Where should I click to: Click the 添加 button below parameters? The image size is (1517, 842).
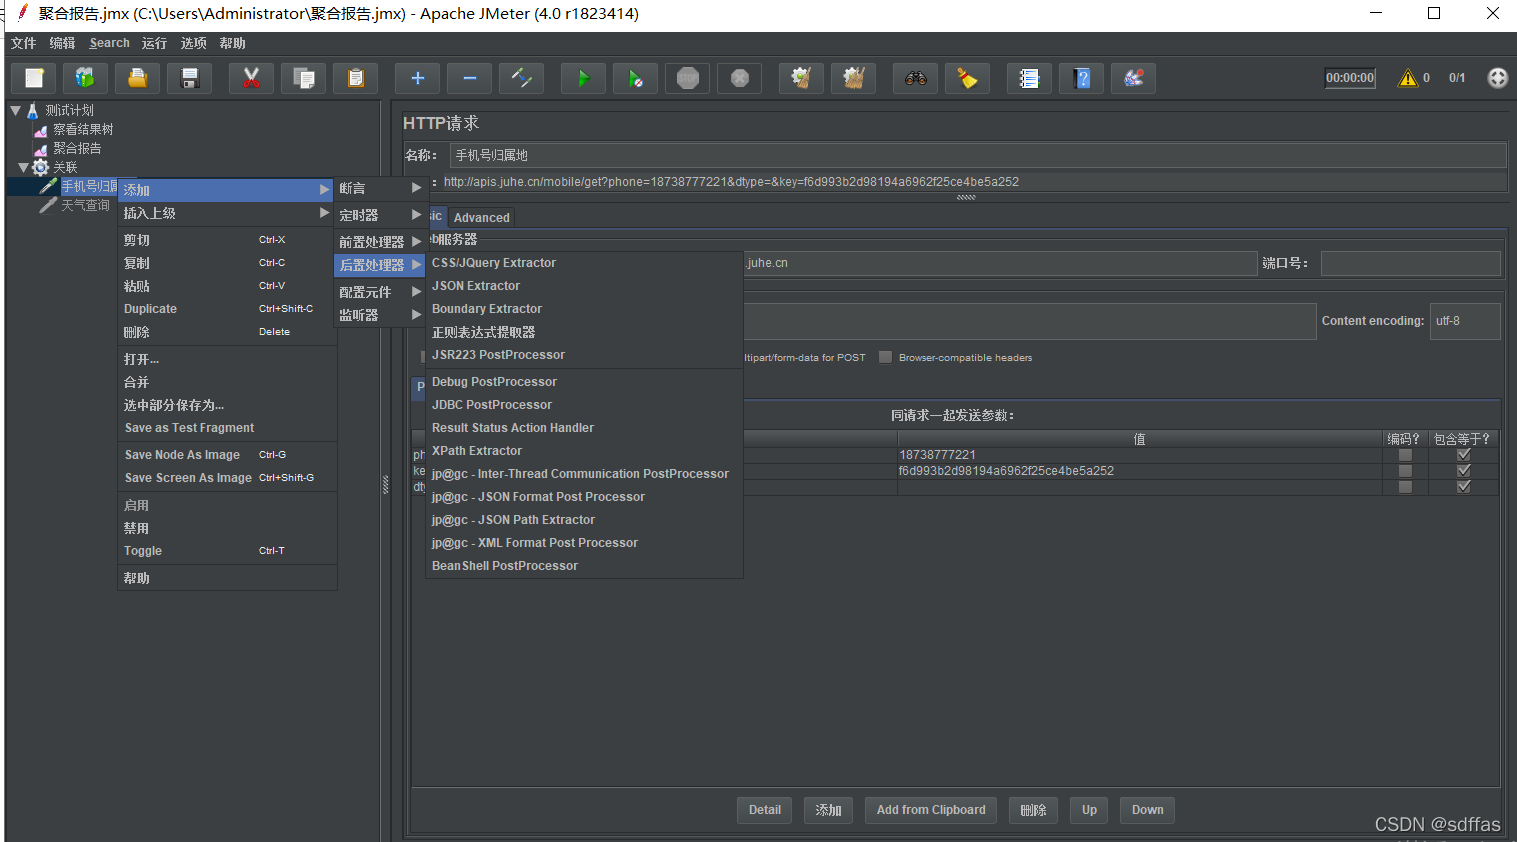click(828, 810)
